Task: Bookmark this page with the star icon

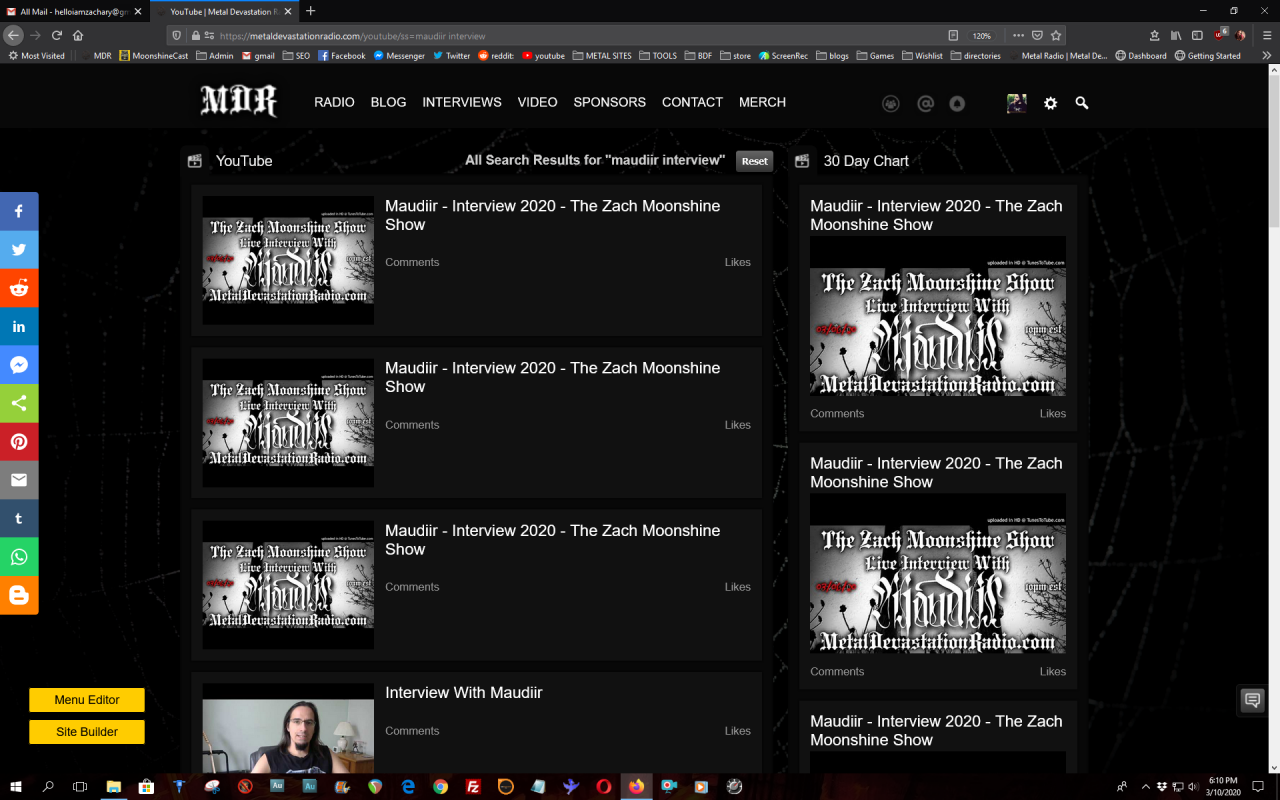Action: coord(1056,35)
